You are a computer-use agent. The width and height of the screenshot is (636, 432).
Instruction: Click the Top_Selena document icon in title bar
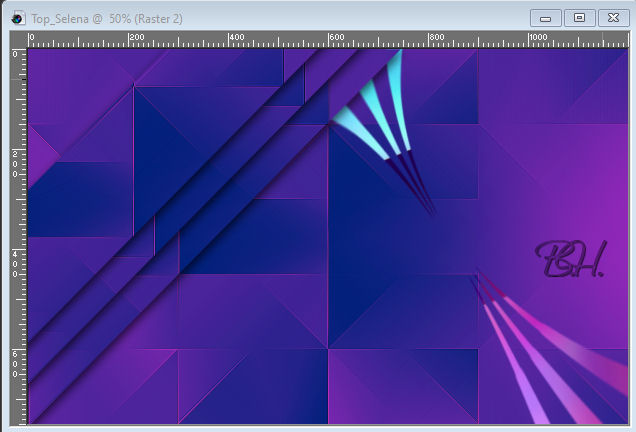click(x=17, y=18)
